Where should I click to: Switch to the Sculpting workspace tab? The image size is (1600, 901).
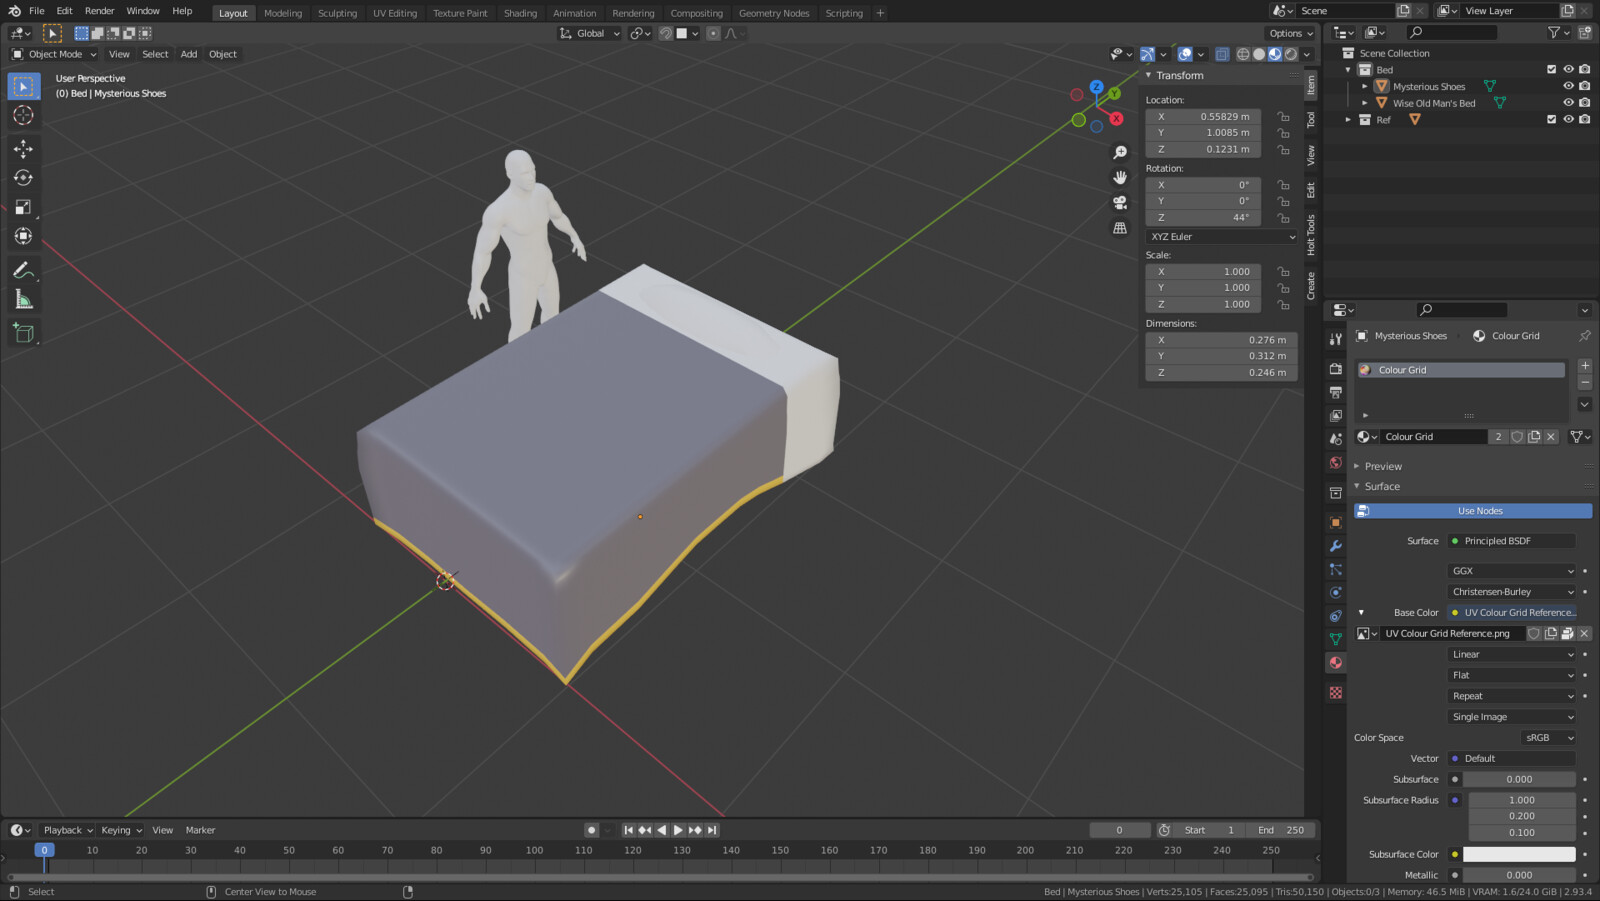(x=337, y=13)
